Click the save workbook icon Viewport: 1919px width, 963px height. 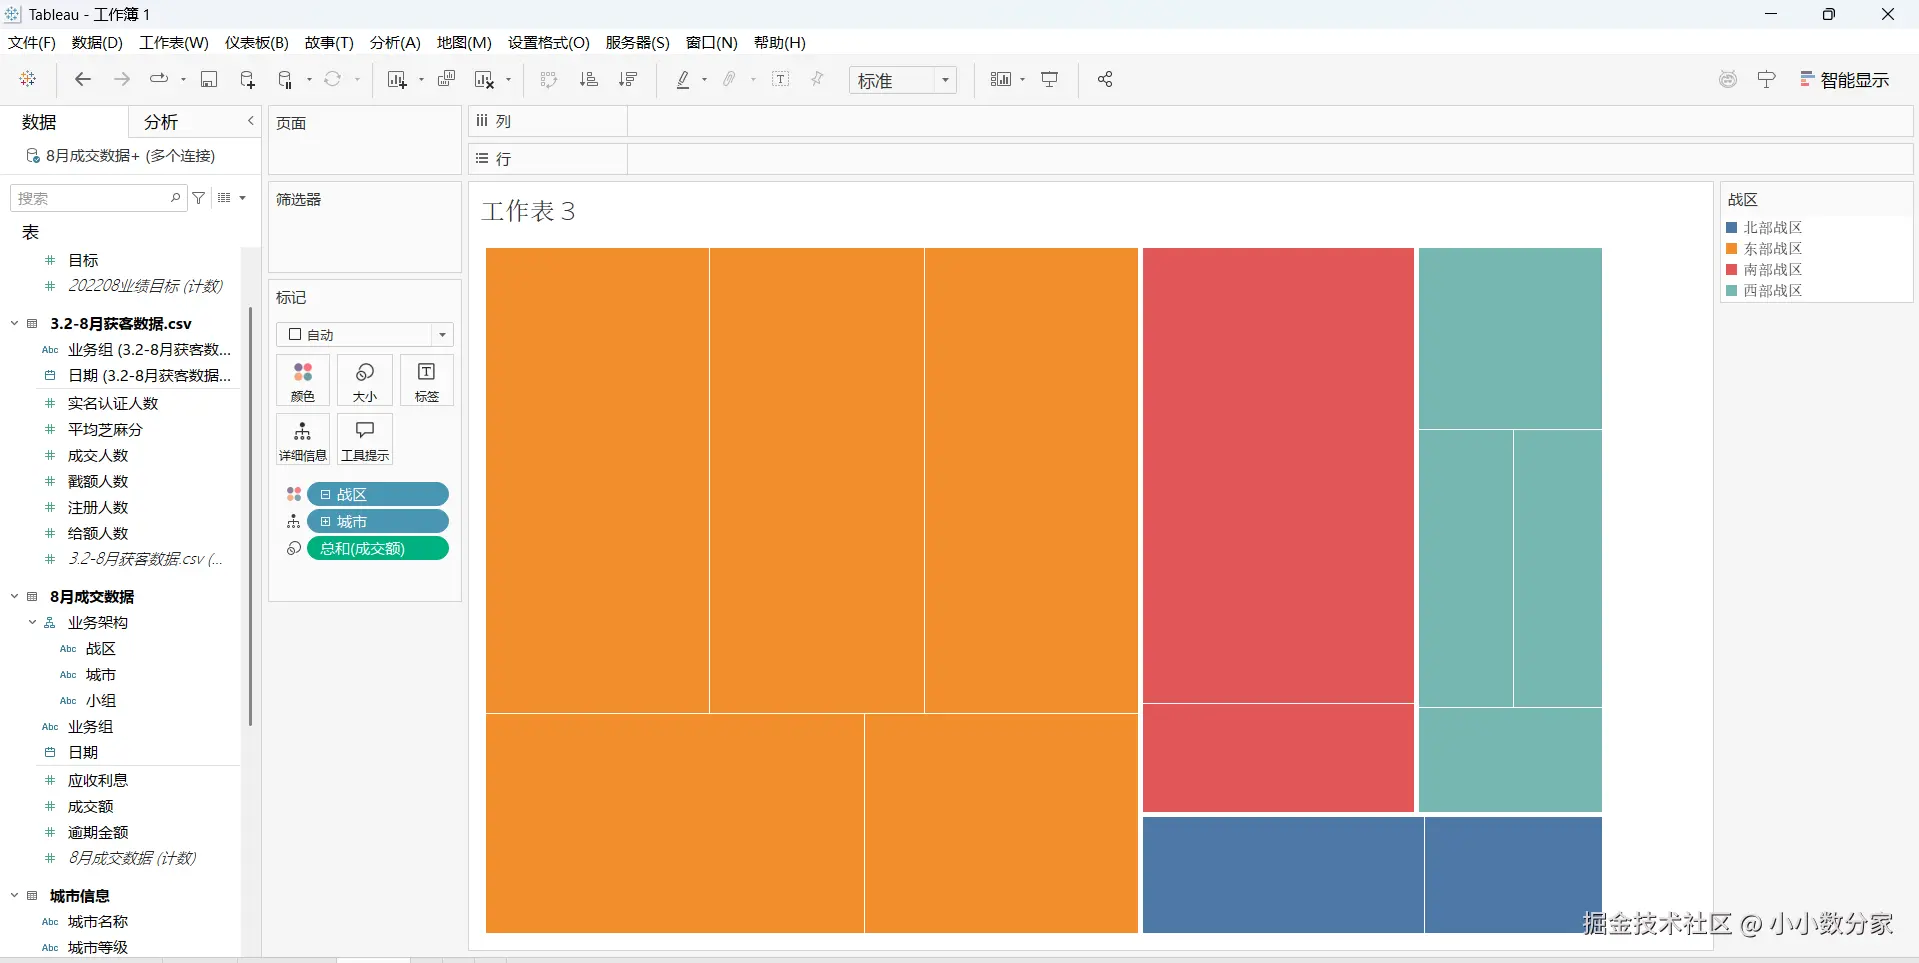(209, 79)
